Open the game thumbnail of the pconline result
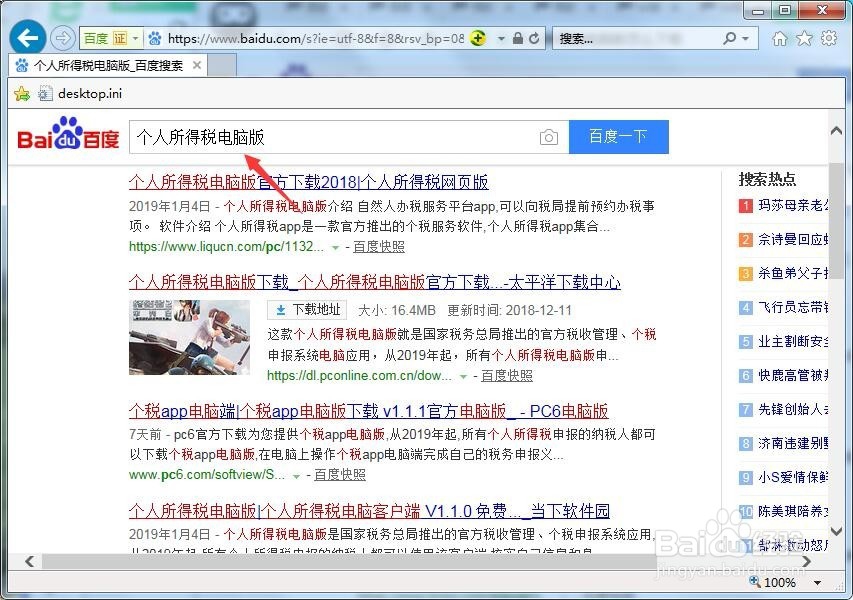 point(189,337)
